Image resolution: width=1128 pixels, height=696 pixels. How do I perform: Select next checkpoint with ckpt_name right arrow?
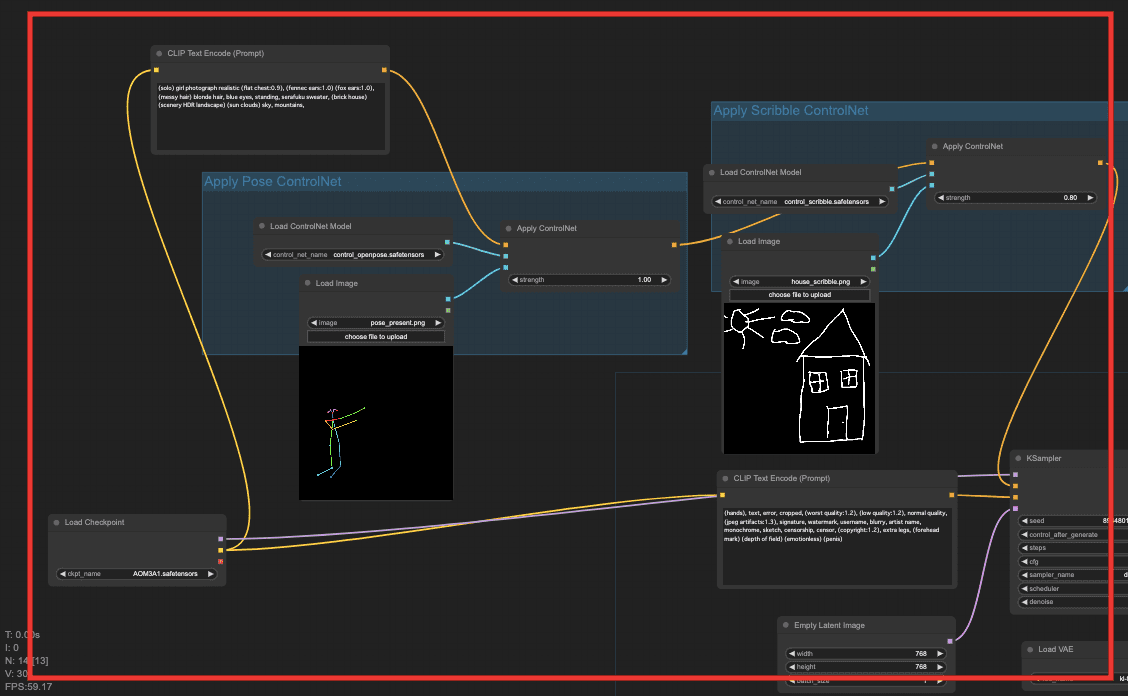pyautogui.click(x=211, y=574)
